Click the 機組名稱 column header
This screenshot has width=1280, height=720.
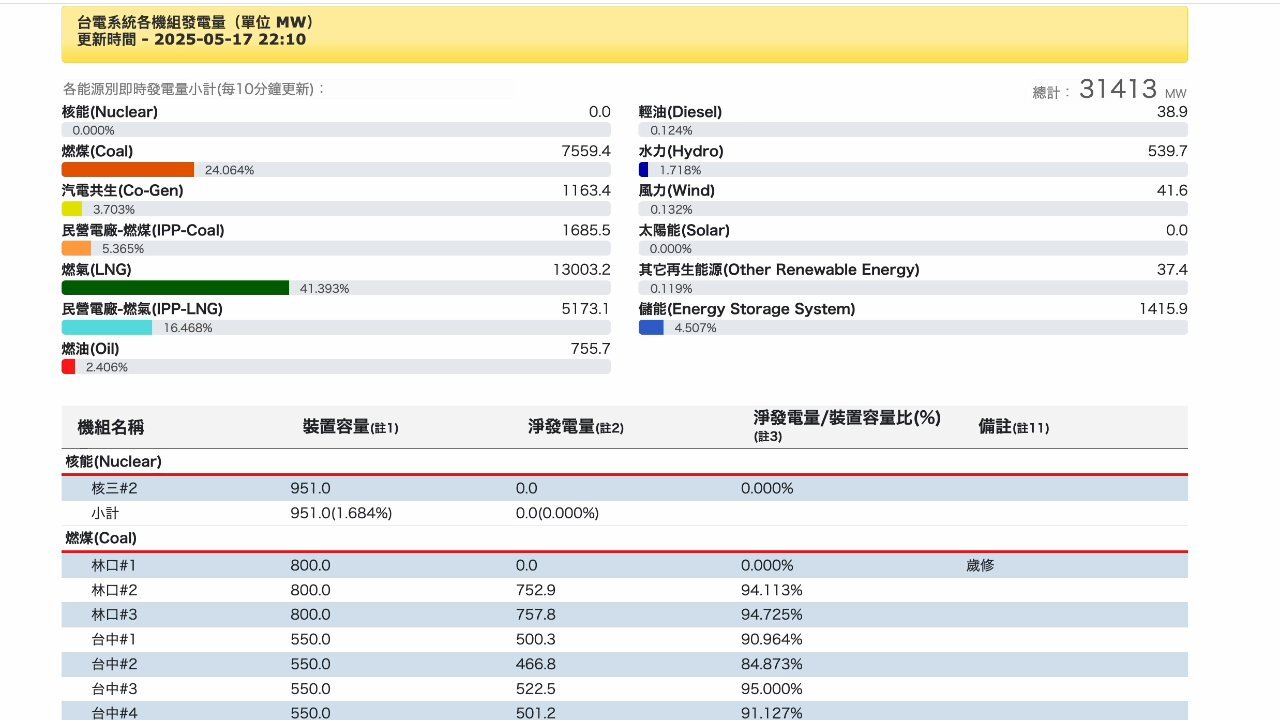pyautogui.click(x=111, y=427)
